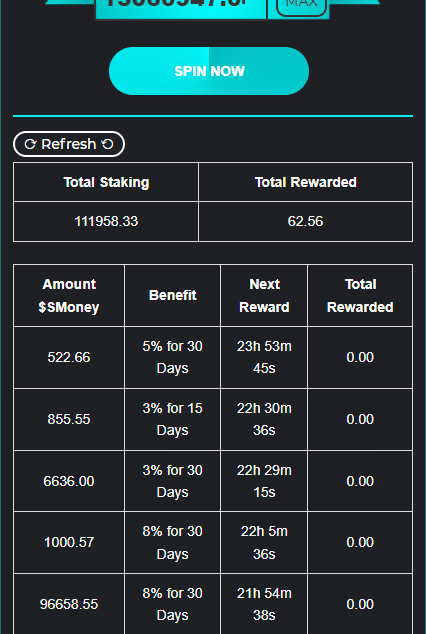Click the Refresh button
The width and height of the screenshot is (426, 634).
[x=69, y=144]
